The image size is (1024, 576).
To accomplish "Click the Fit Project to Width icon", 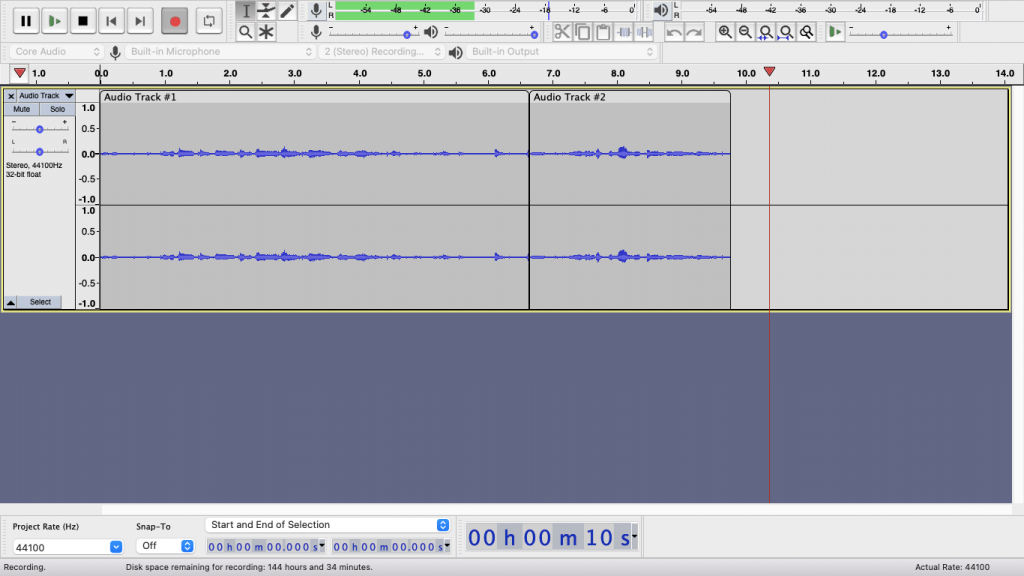I will 786,31.
